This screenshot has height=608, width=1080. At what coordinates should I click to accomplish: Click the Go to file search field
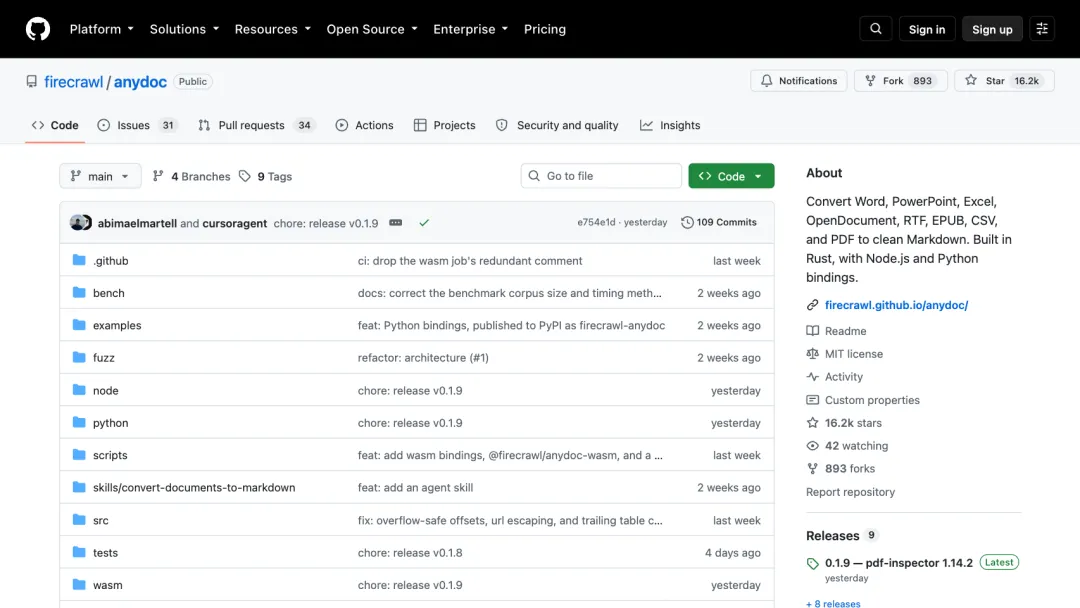601,176
